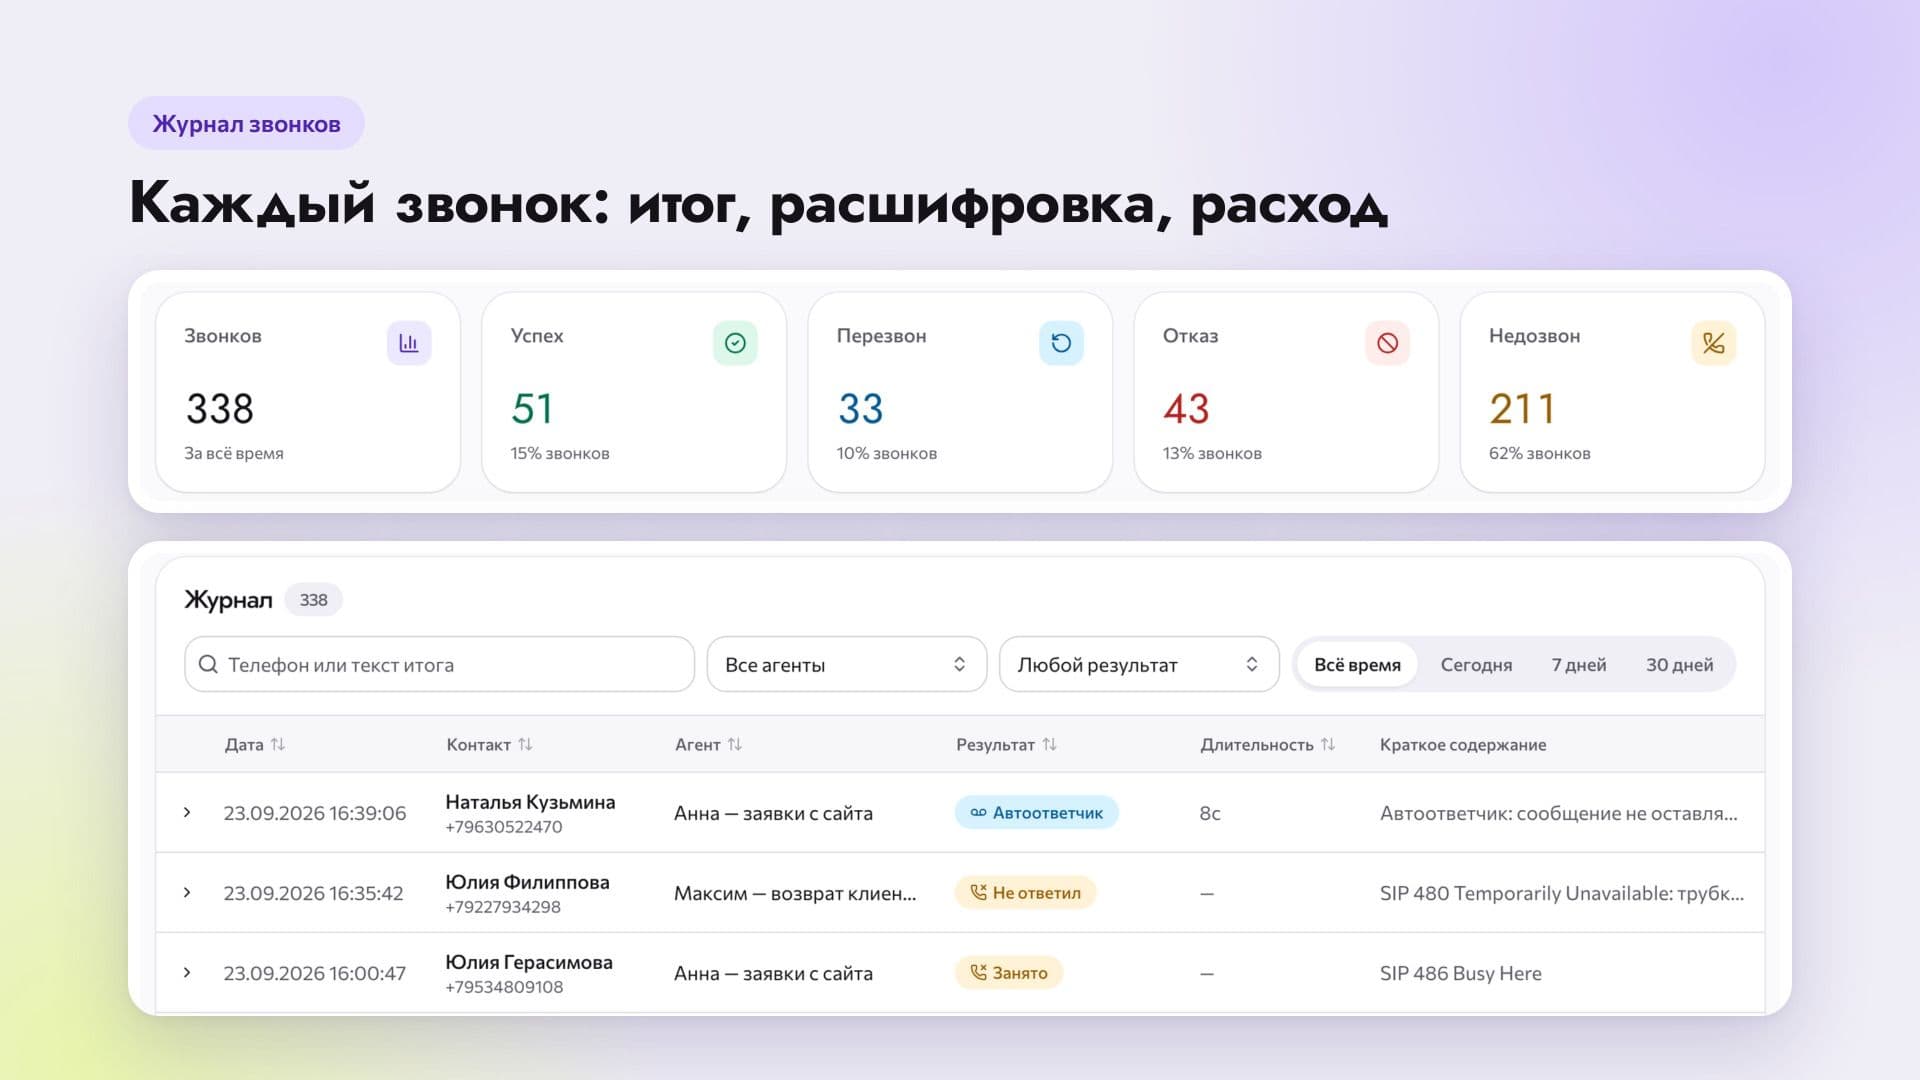Sort by Длительность using its sort arrows
Image resolution: width=1920 pixels, height=1080 pixels.
pyautogui.click(x=1328, y=744)
